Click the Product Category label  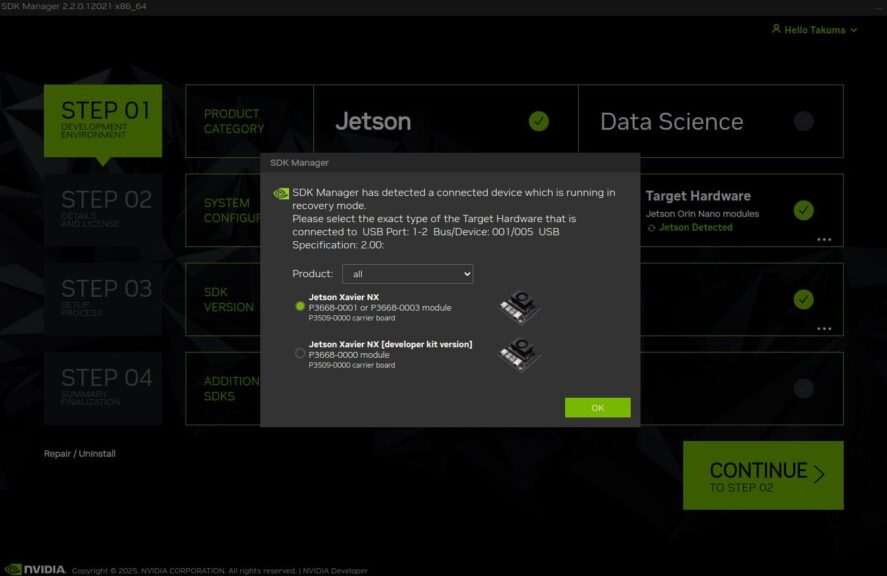(x=234, y=121)
